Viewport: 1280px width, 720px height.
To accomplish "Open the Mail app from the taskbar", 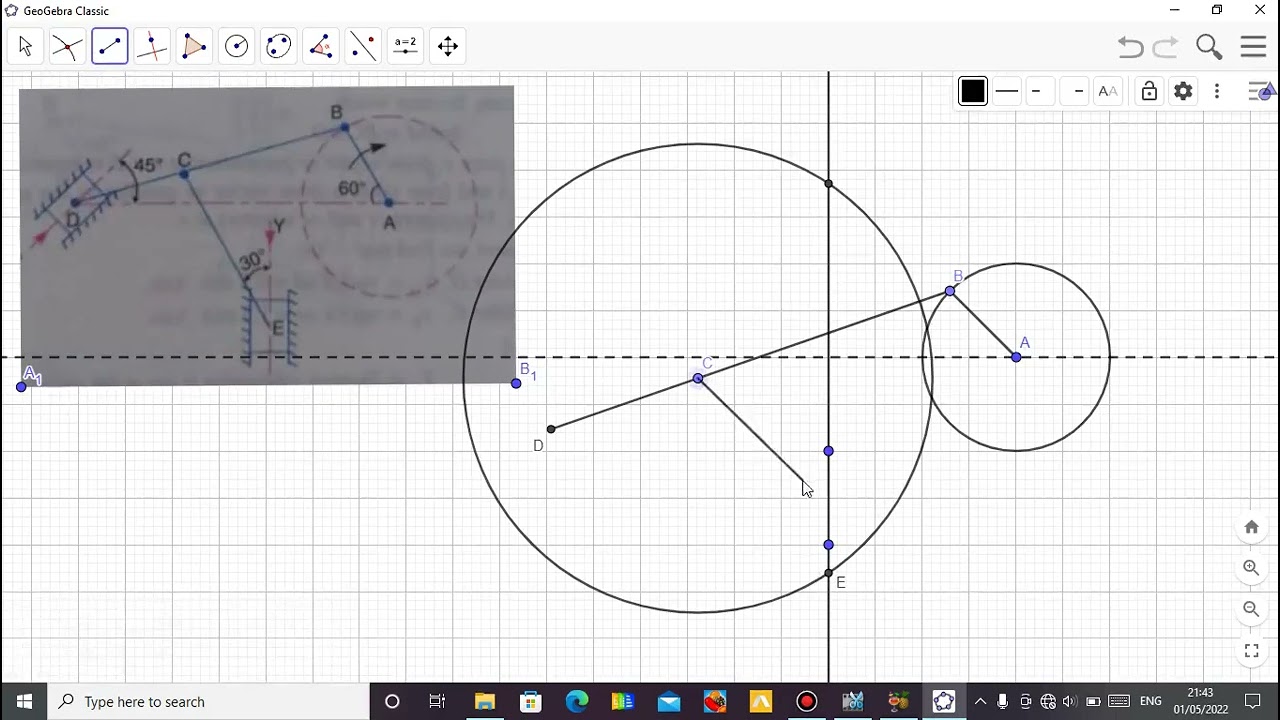I will tap(669, 701).
